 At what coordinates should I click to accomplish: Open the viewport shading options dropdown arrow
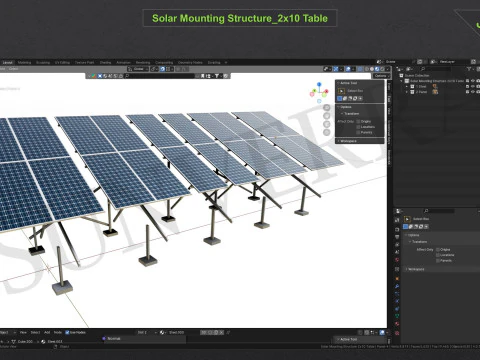[x=387, y=69]
